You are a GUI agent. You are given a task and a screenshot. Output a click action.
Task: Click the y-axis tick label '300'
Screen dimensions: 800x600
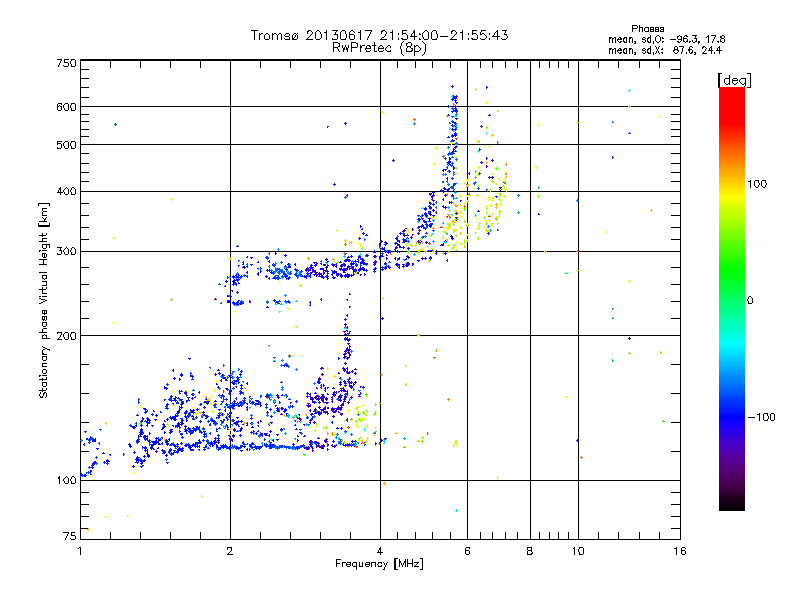66,252
